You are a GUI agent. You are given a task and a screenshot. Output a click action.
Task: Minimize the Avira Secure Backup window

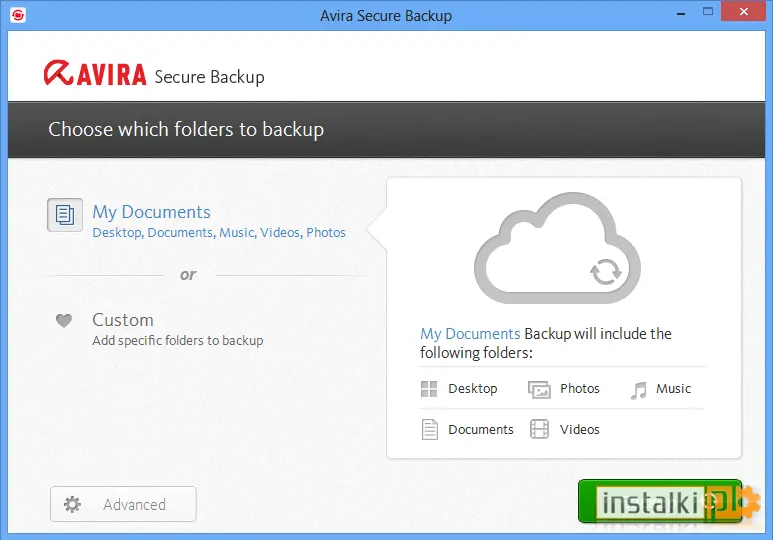[681, 12]
